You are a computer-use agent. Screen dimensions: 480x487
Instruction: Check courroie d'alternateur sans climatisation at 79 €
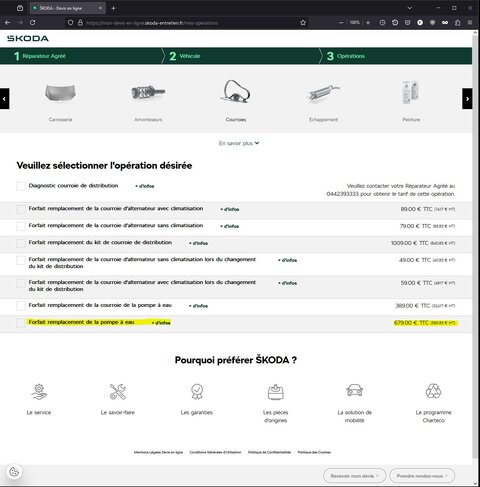click(x=21, y=226)
